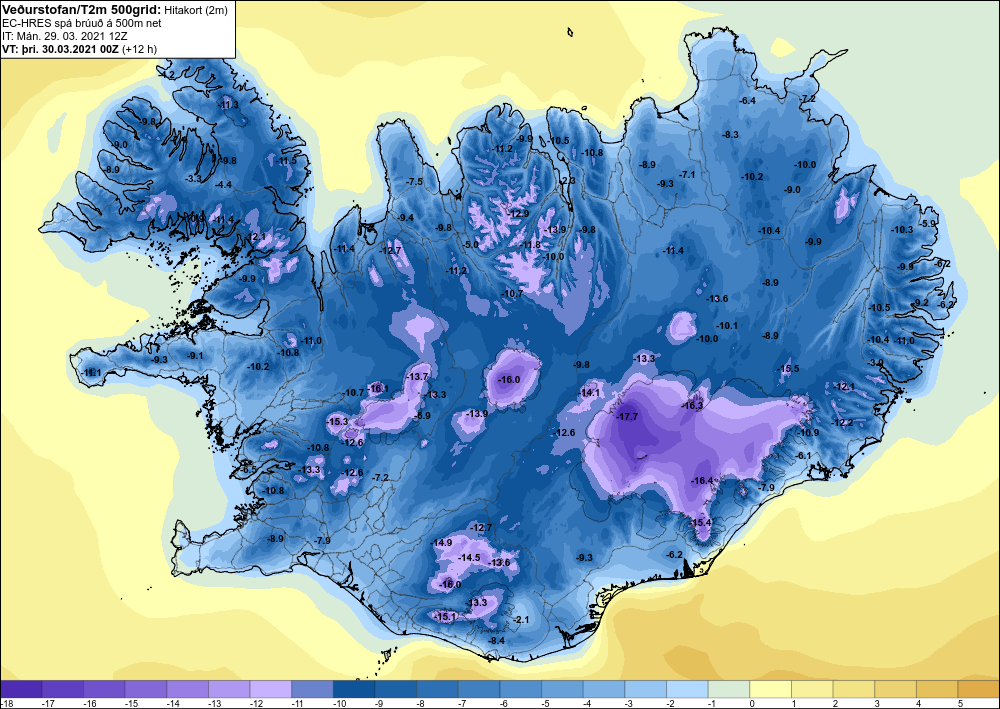Click the -8.4 temperature value on south coast
Viewport: 1000px width, 709px height.
pos(496,640)
